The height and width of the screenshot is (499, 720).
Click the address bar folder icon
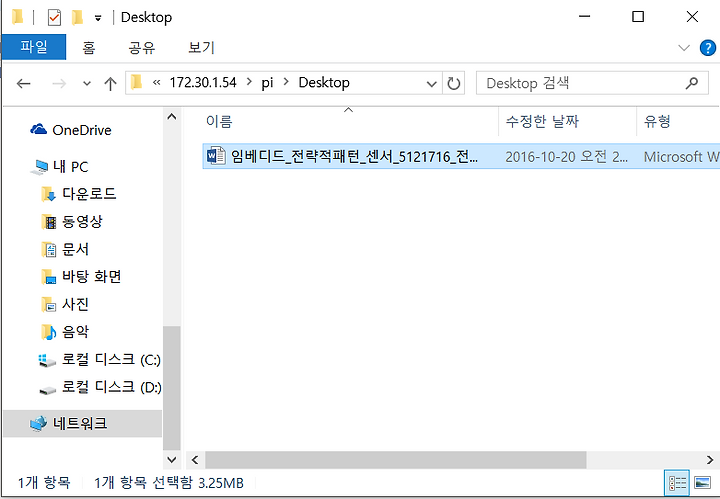[136, 83]
